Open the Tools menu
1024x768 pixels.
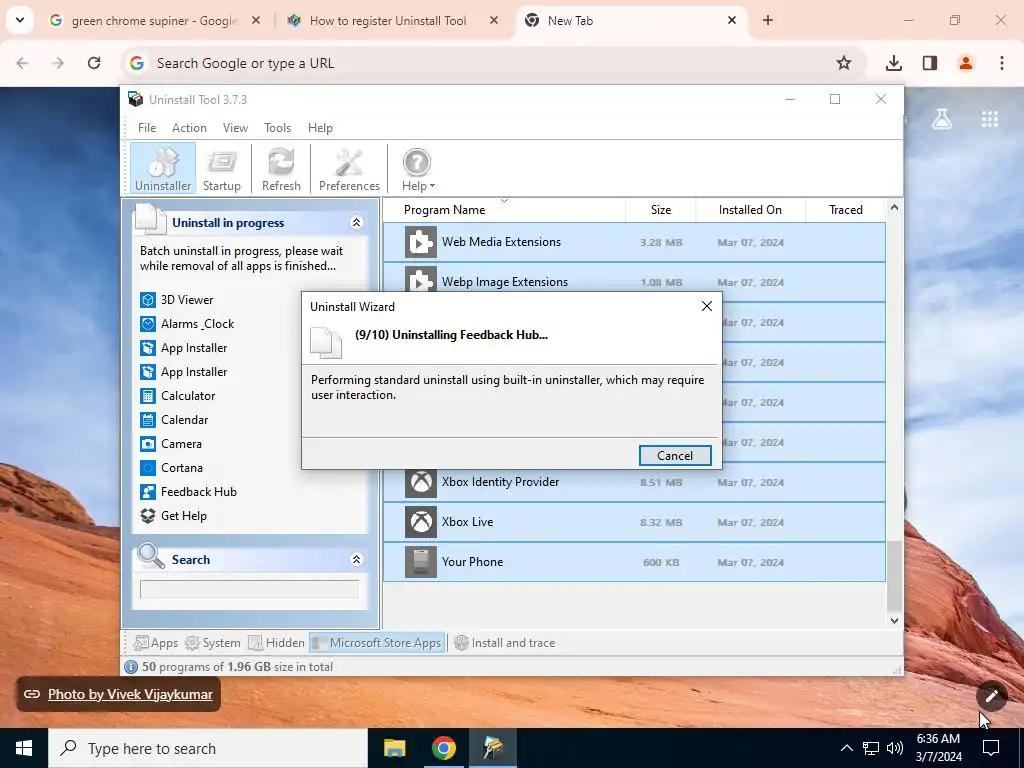click(x=278, y=128)
